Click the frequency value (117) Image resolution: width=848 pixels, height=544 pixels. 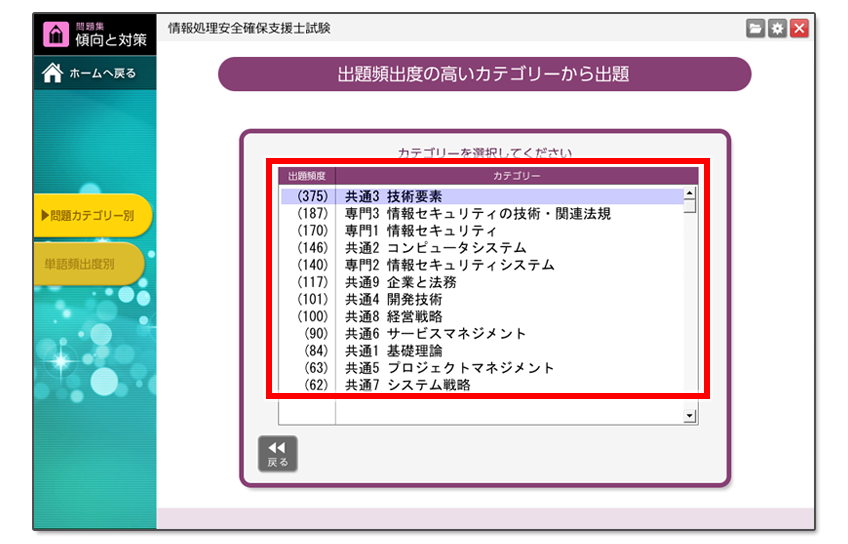pos(313,282)
